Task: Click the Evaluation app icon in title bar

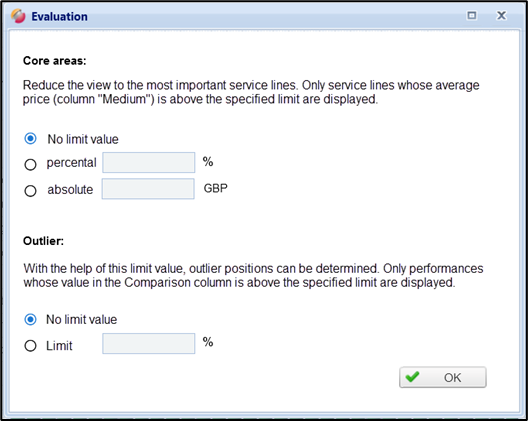Action: (x=18, y=16)
